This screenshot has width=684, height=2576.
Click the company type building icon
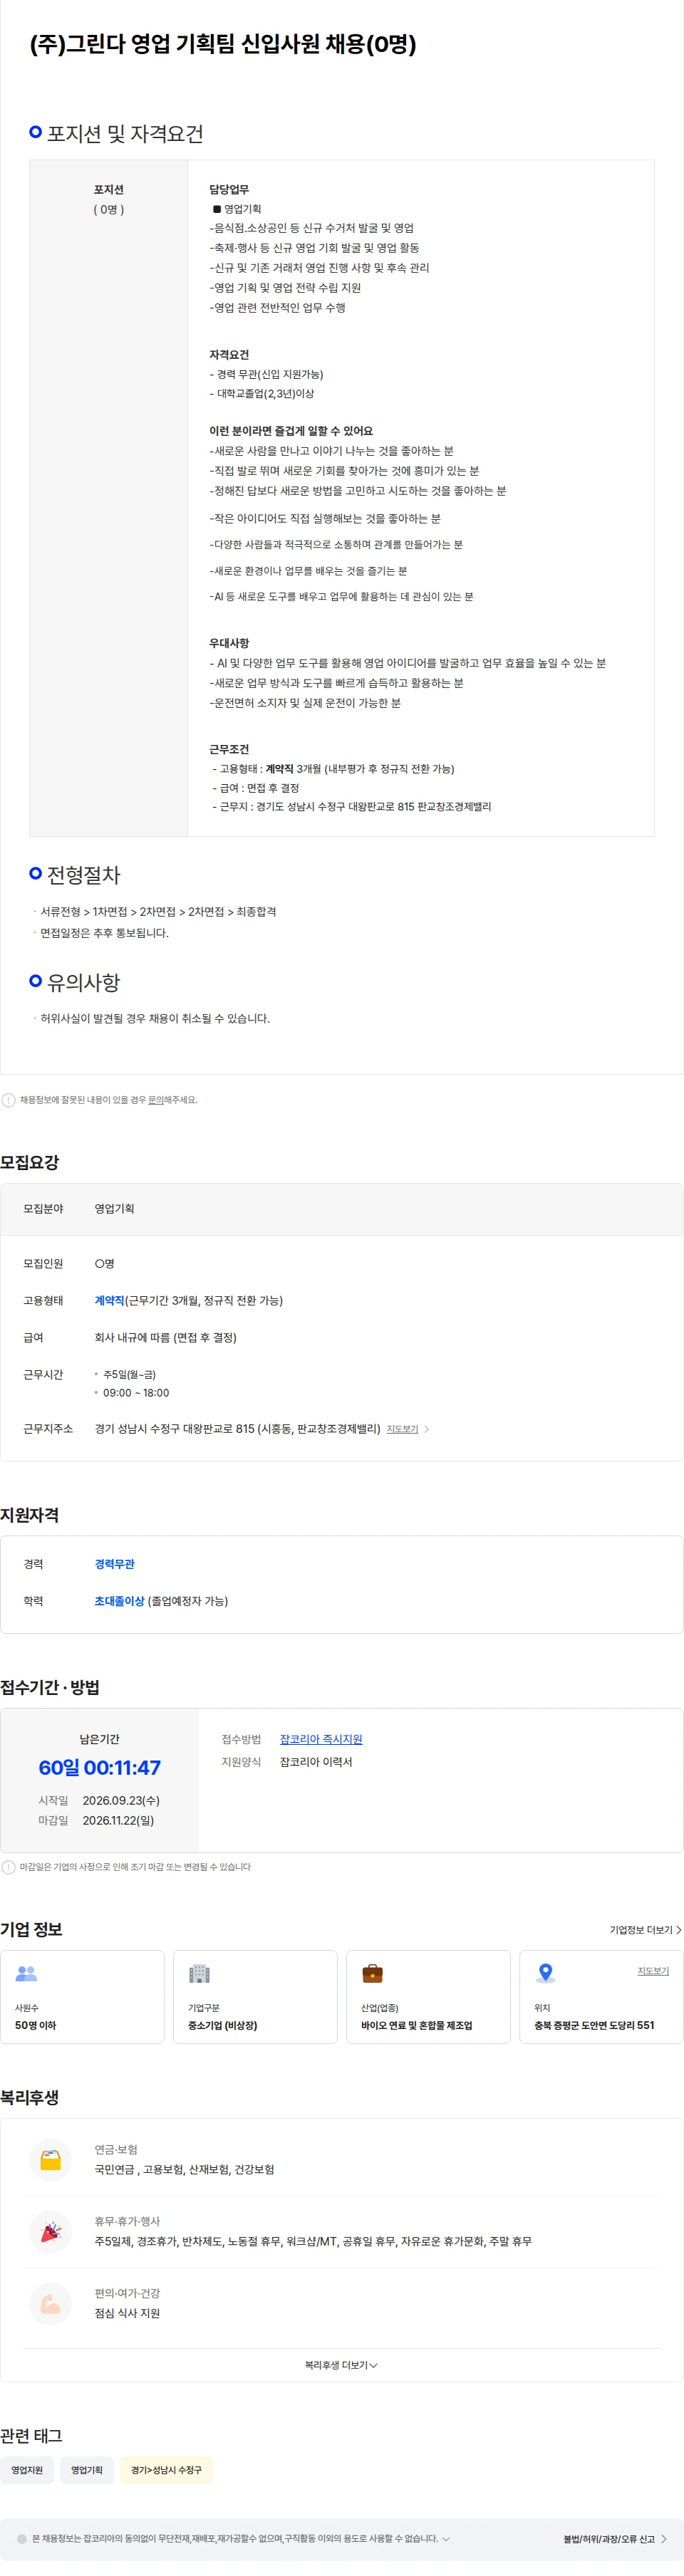199,1973
